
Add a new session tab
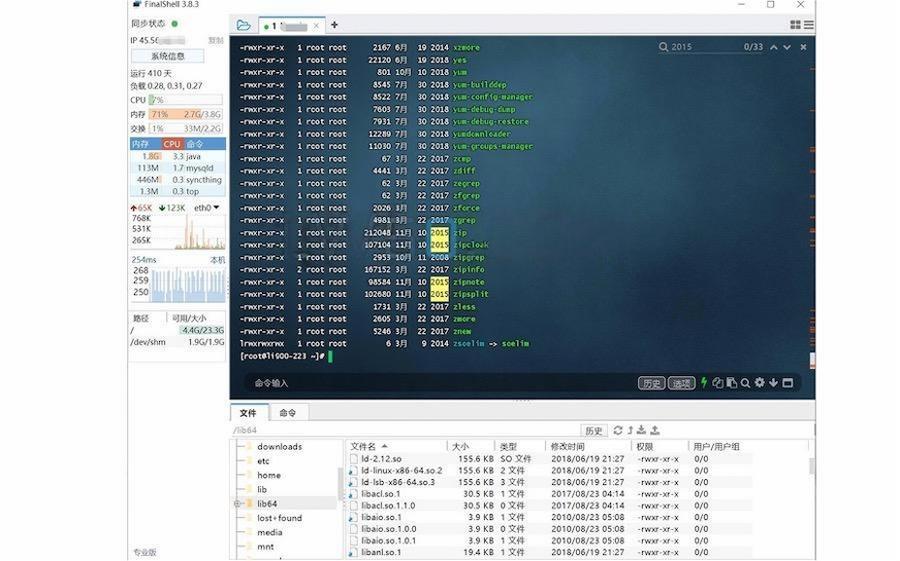point(334,25)
